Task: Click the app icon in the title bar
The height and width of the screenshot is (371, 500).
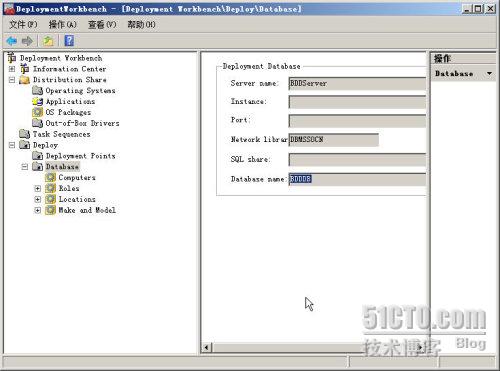Action: tap(9, 9)
